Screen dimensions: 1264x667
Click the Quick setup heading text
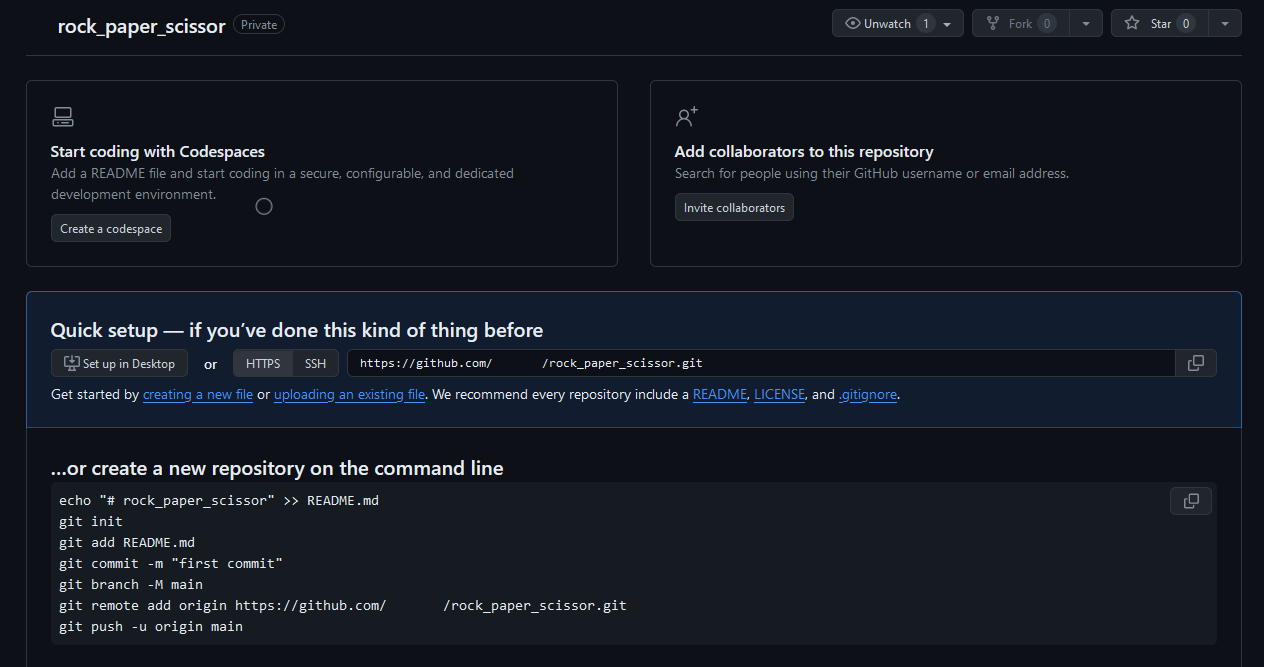click(297, 330)
